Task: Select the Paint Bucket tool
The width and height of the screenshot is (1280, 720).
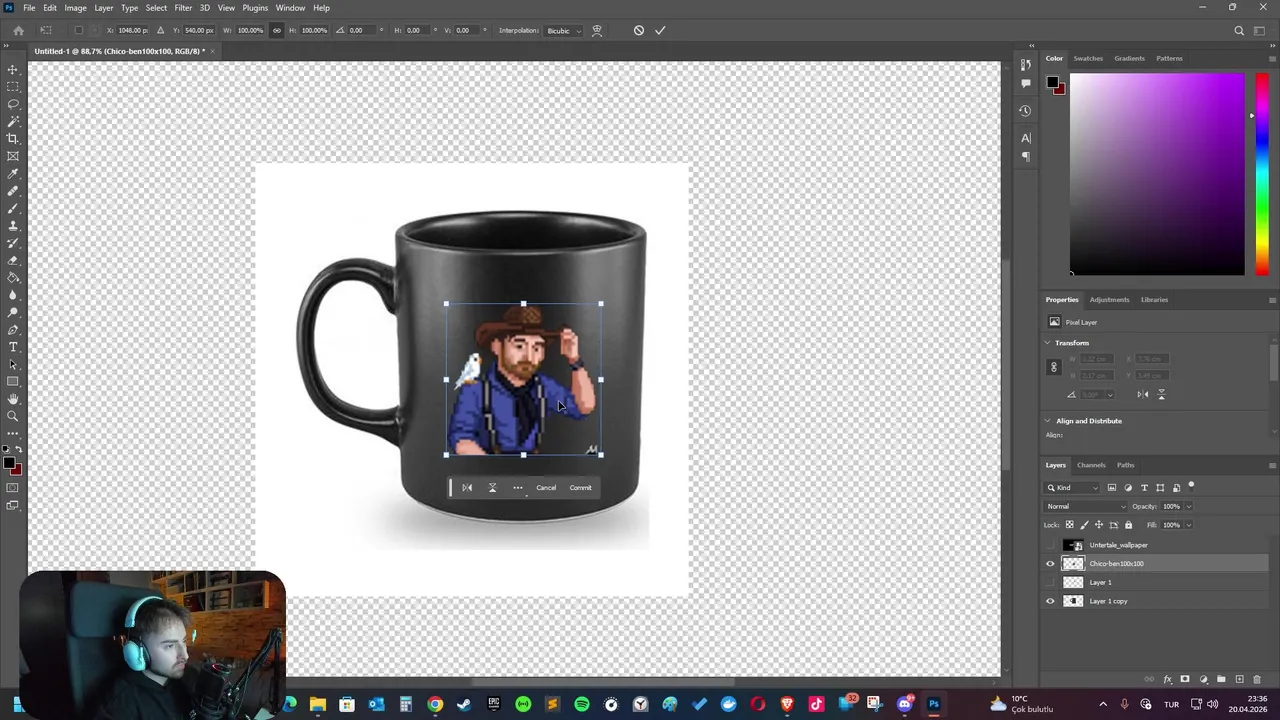Action: tap(13, 278)
